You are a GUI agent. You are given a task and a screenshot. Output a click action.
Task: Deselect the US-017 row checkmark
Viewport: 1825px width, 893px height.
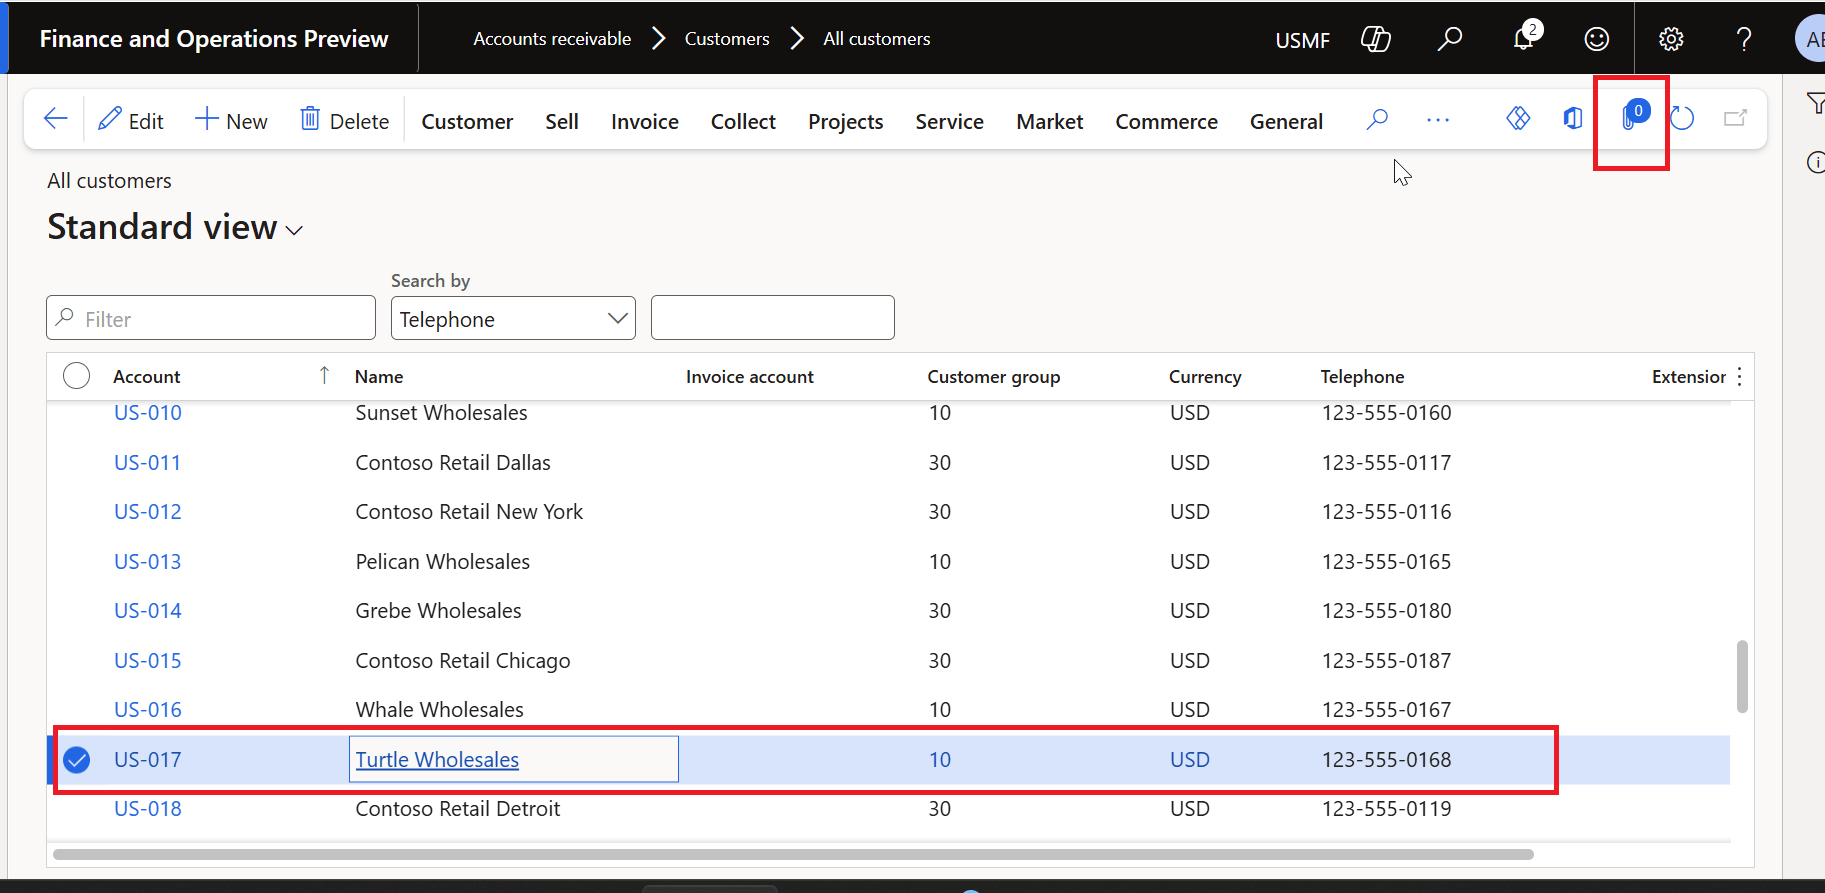[77, 760]
